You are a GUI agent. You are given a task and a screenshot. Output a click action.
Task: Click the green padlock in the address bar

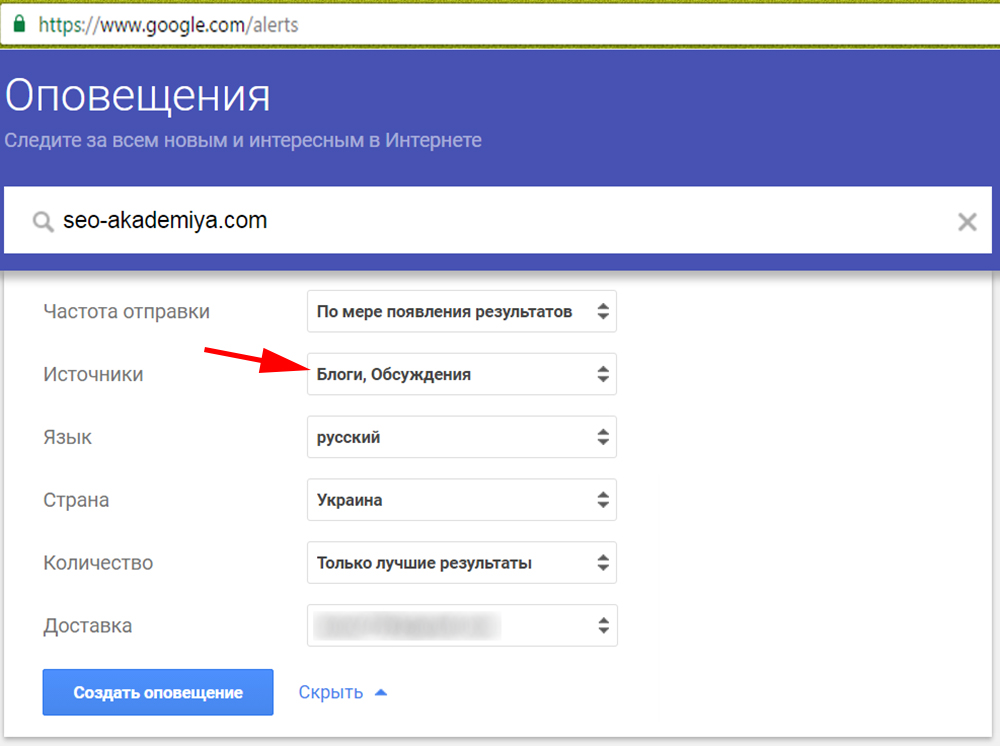coord(19,25)
